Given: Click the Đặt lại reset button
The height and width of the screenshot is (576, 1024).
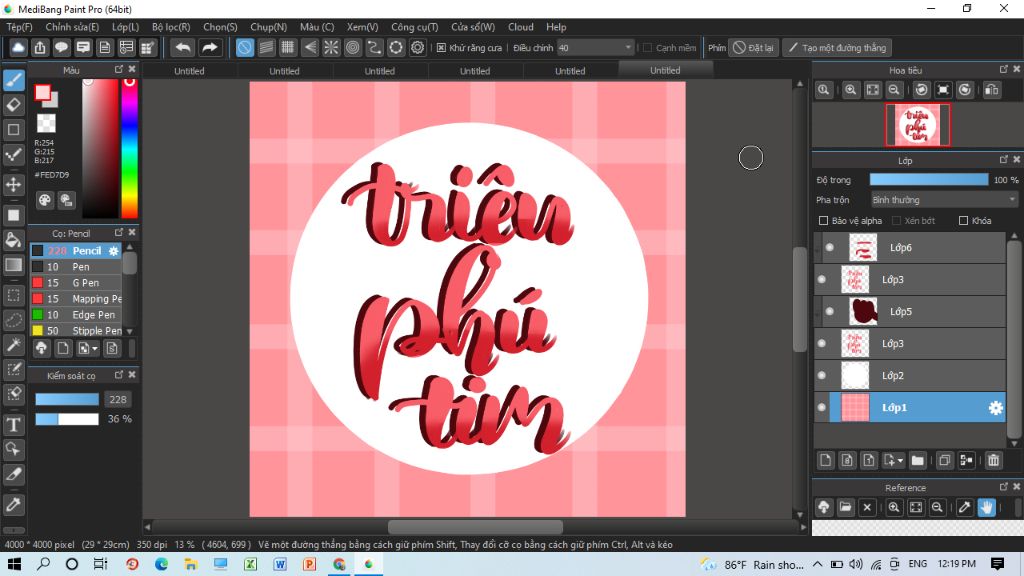Looking at the screenshot, I should [754, 48].
